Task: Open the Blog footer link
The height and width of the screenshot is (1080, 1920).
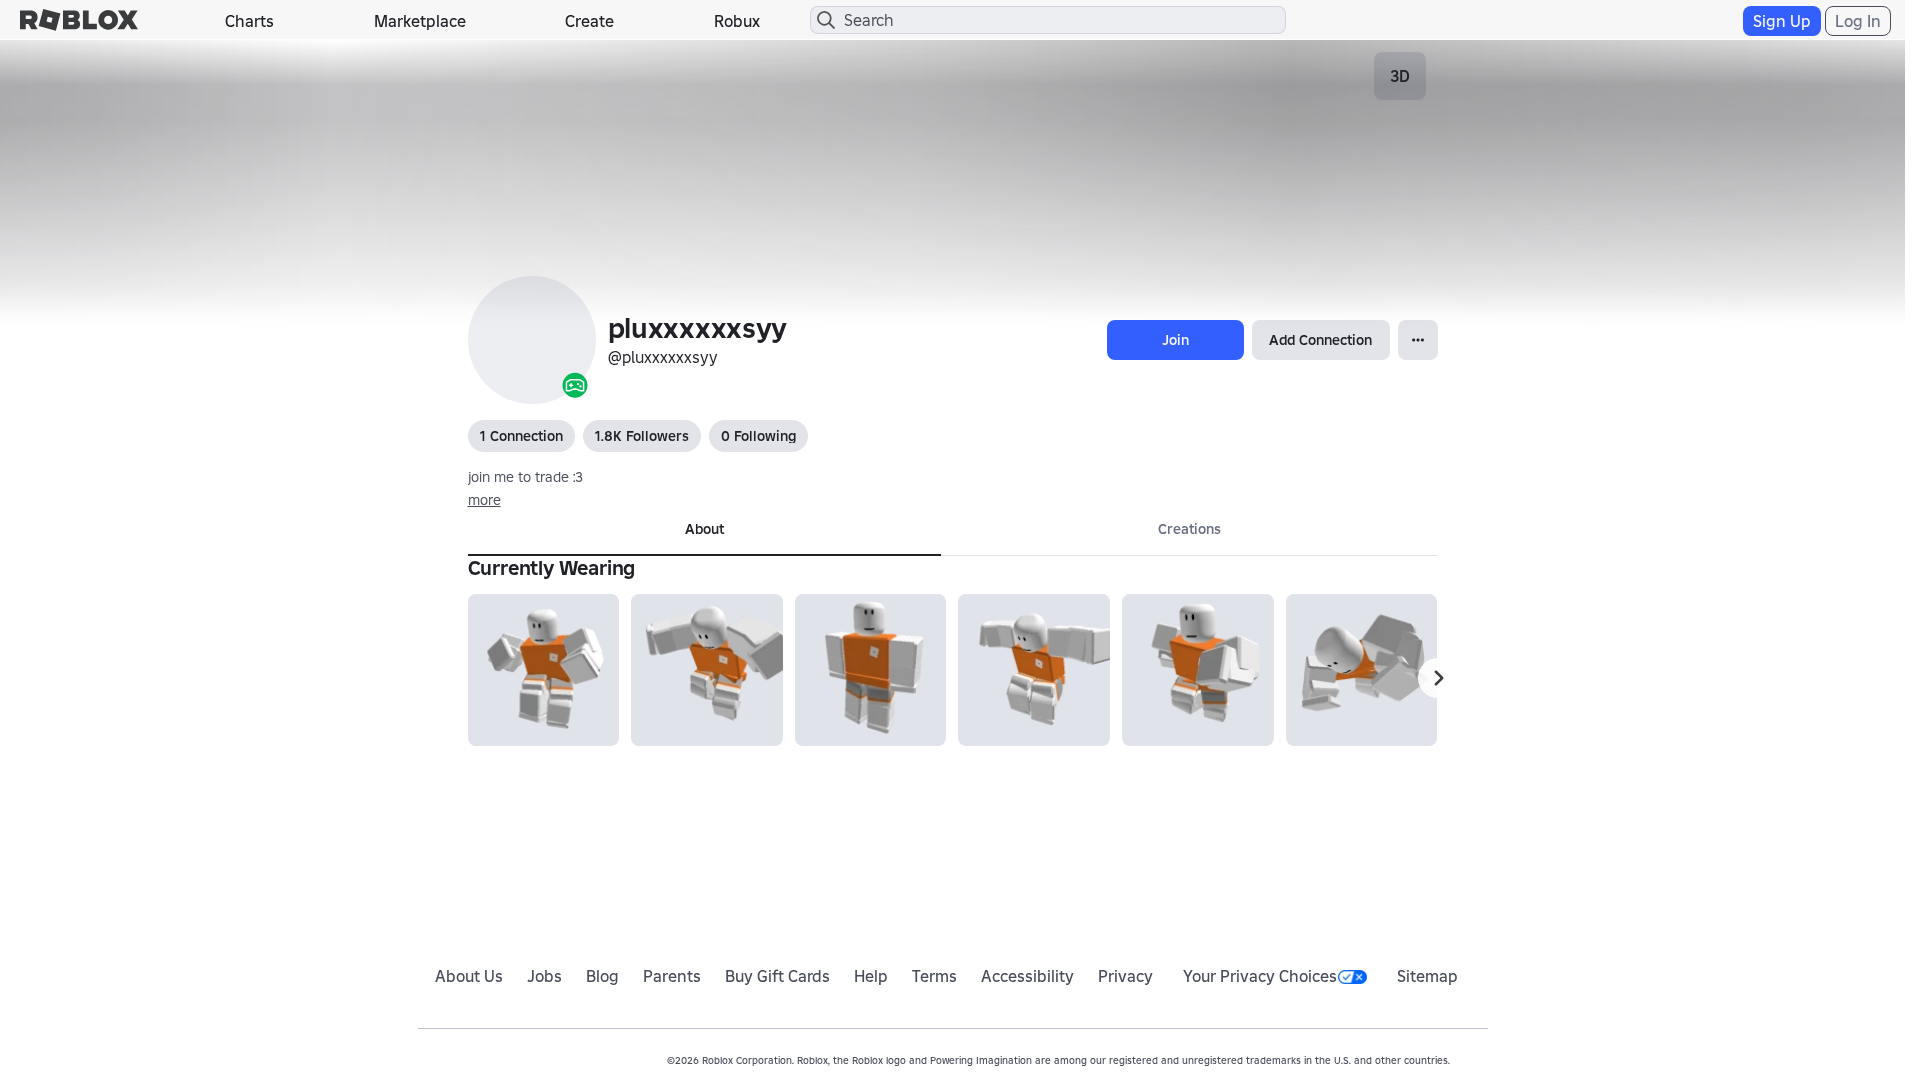Action: point(602,976)
